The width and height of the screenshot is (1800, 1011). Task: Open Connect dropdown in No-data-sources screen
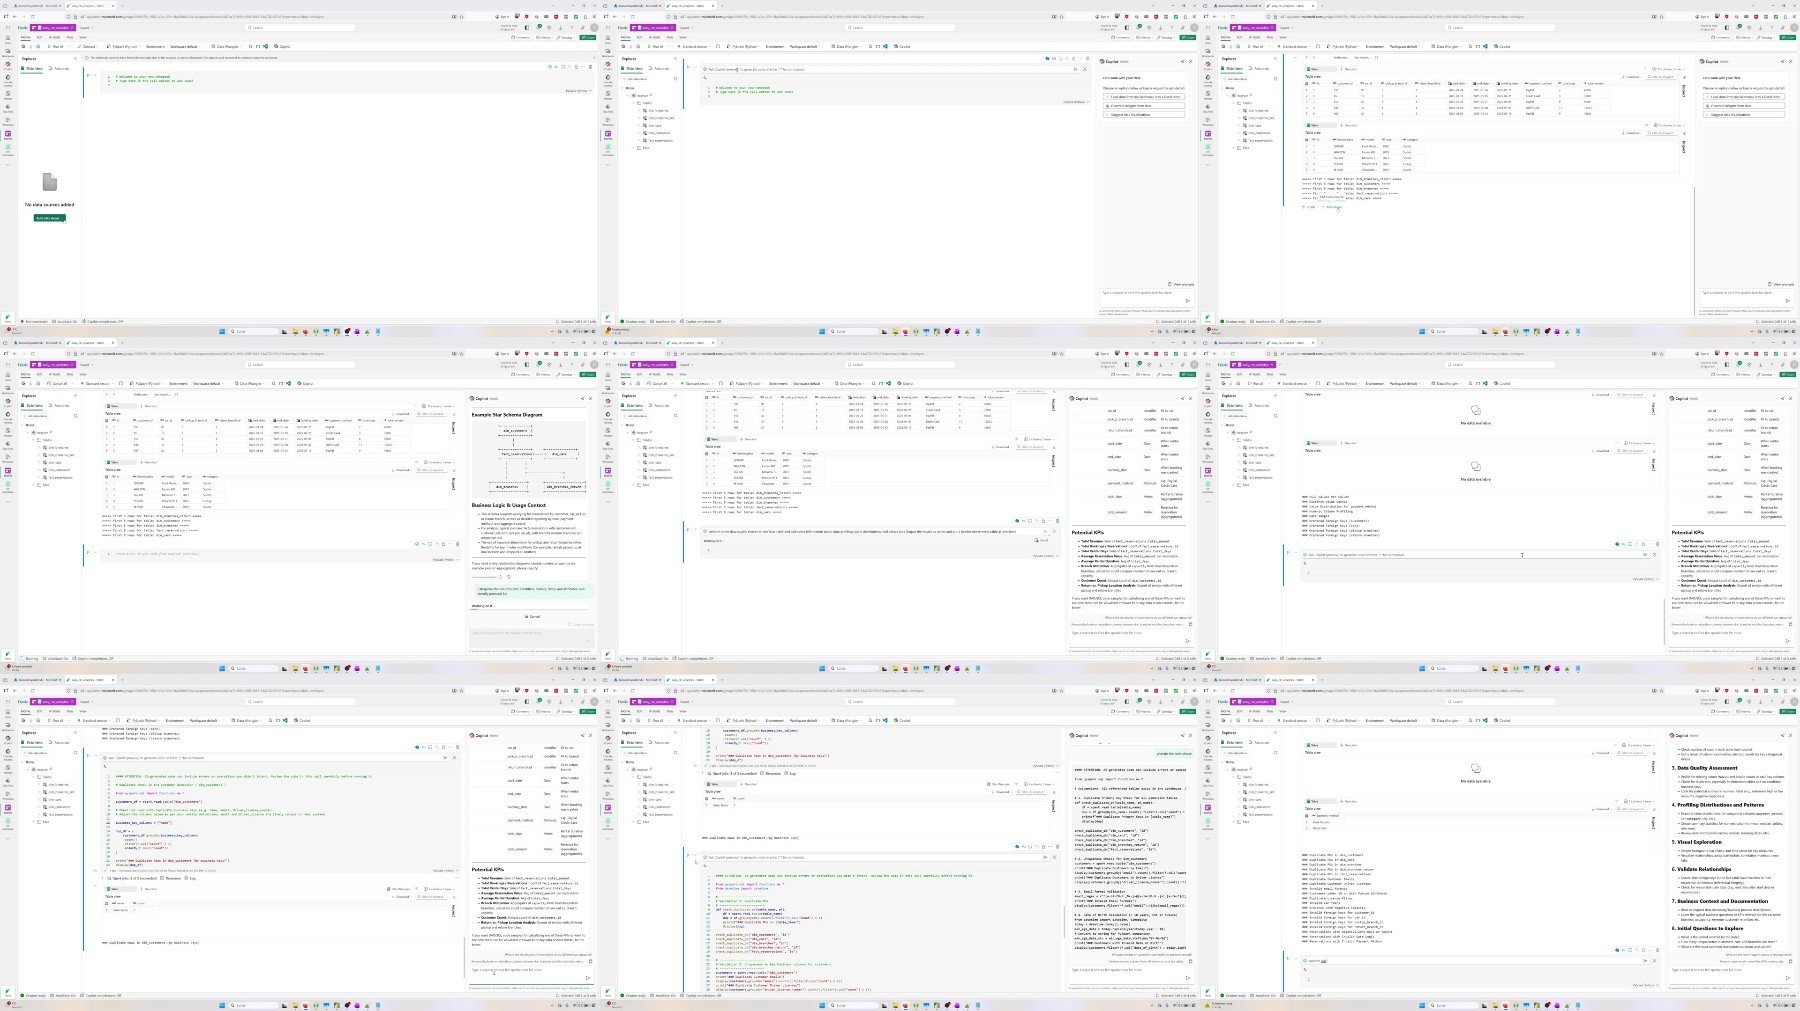[x=88, y=46]
